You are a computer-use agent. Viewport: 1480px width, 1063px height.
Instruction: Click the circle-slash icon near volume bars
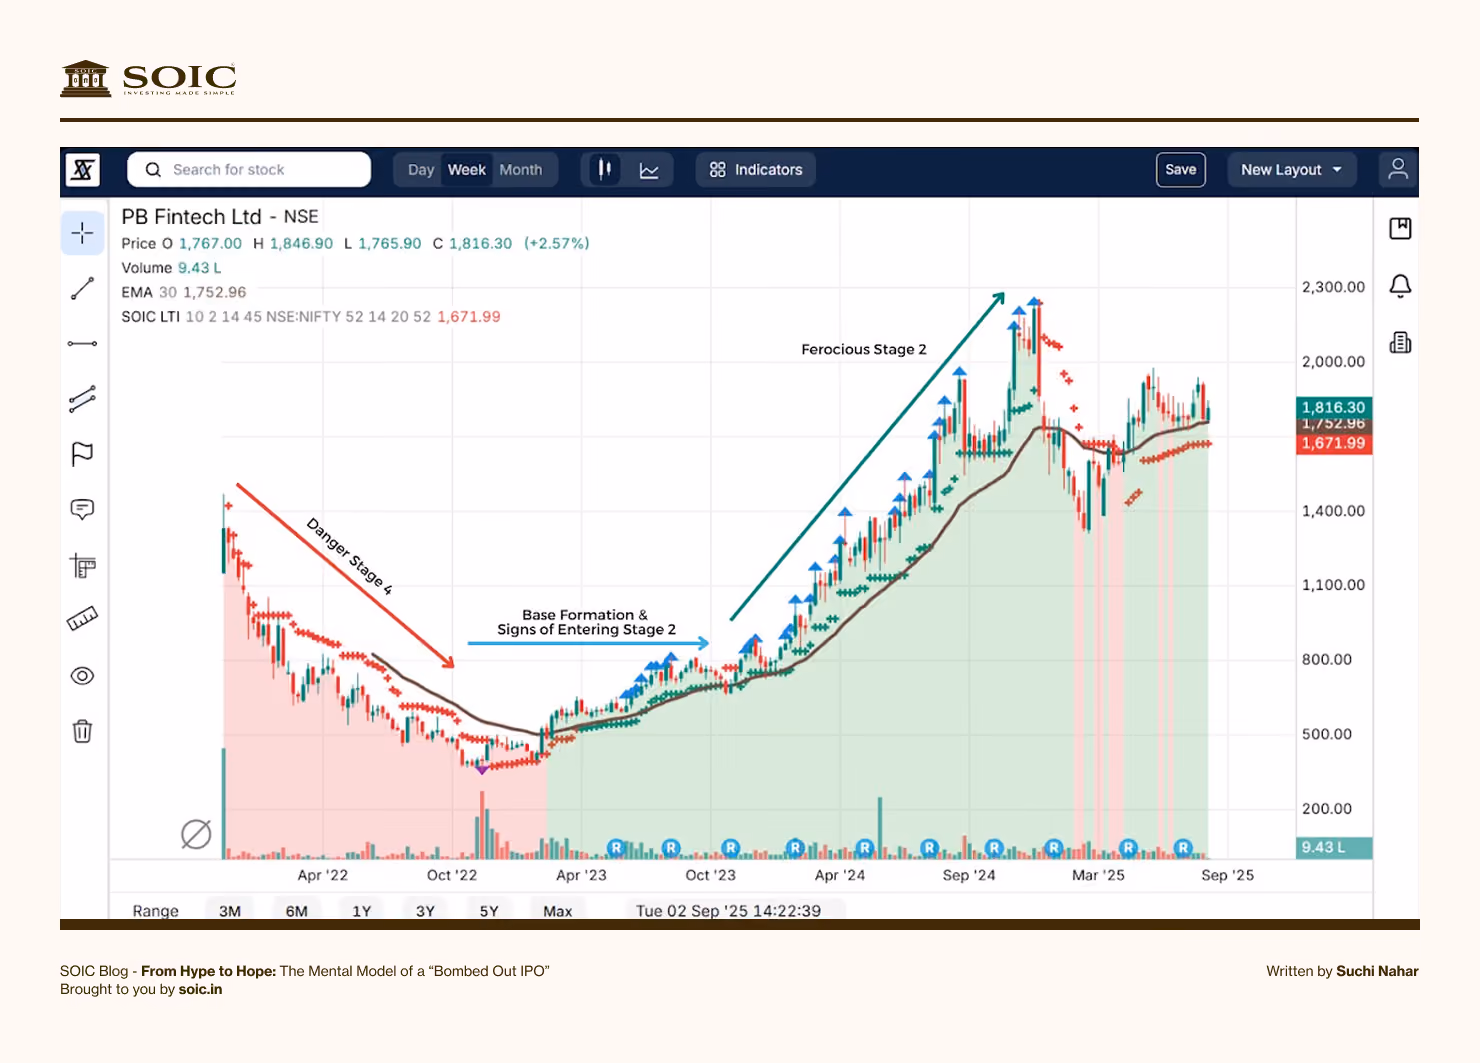click(x=196, y=834)
